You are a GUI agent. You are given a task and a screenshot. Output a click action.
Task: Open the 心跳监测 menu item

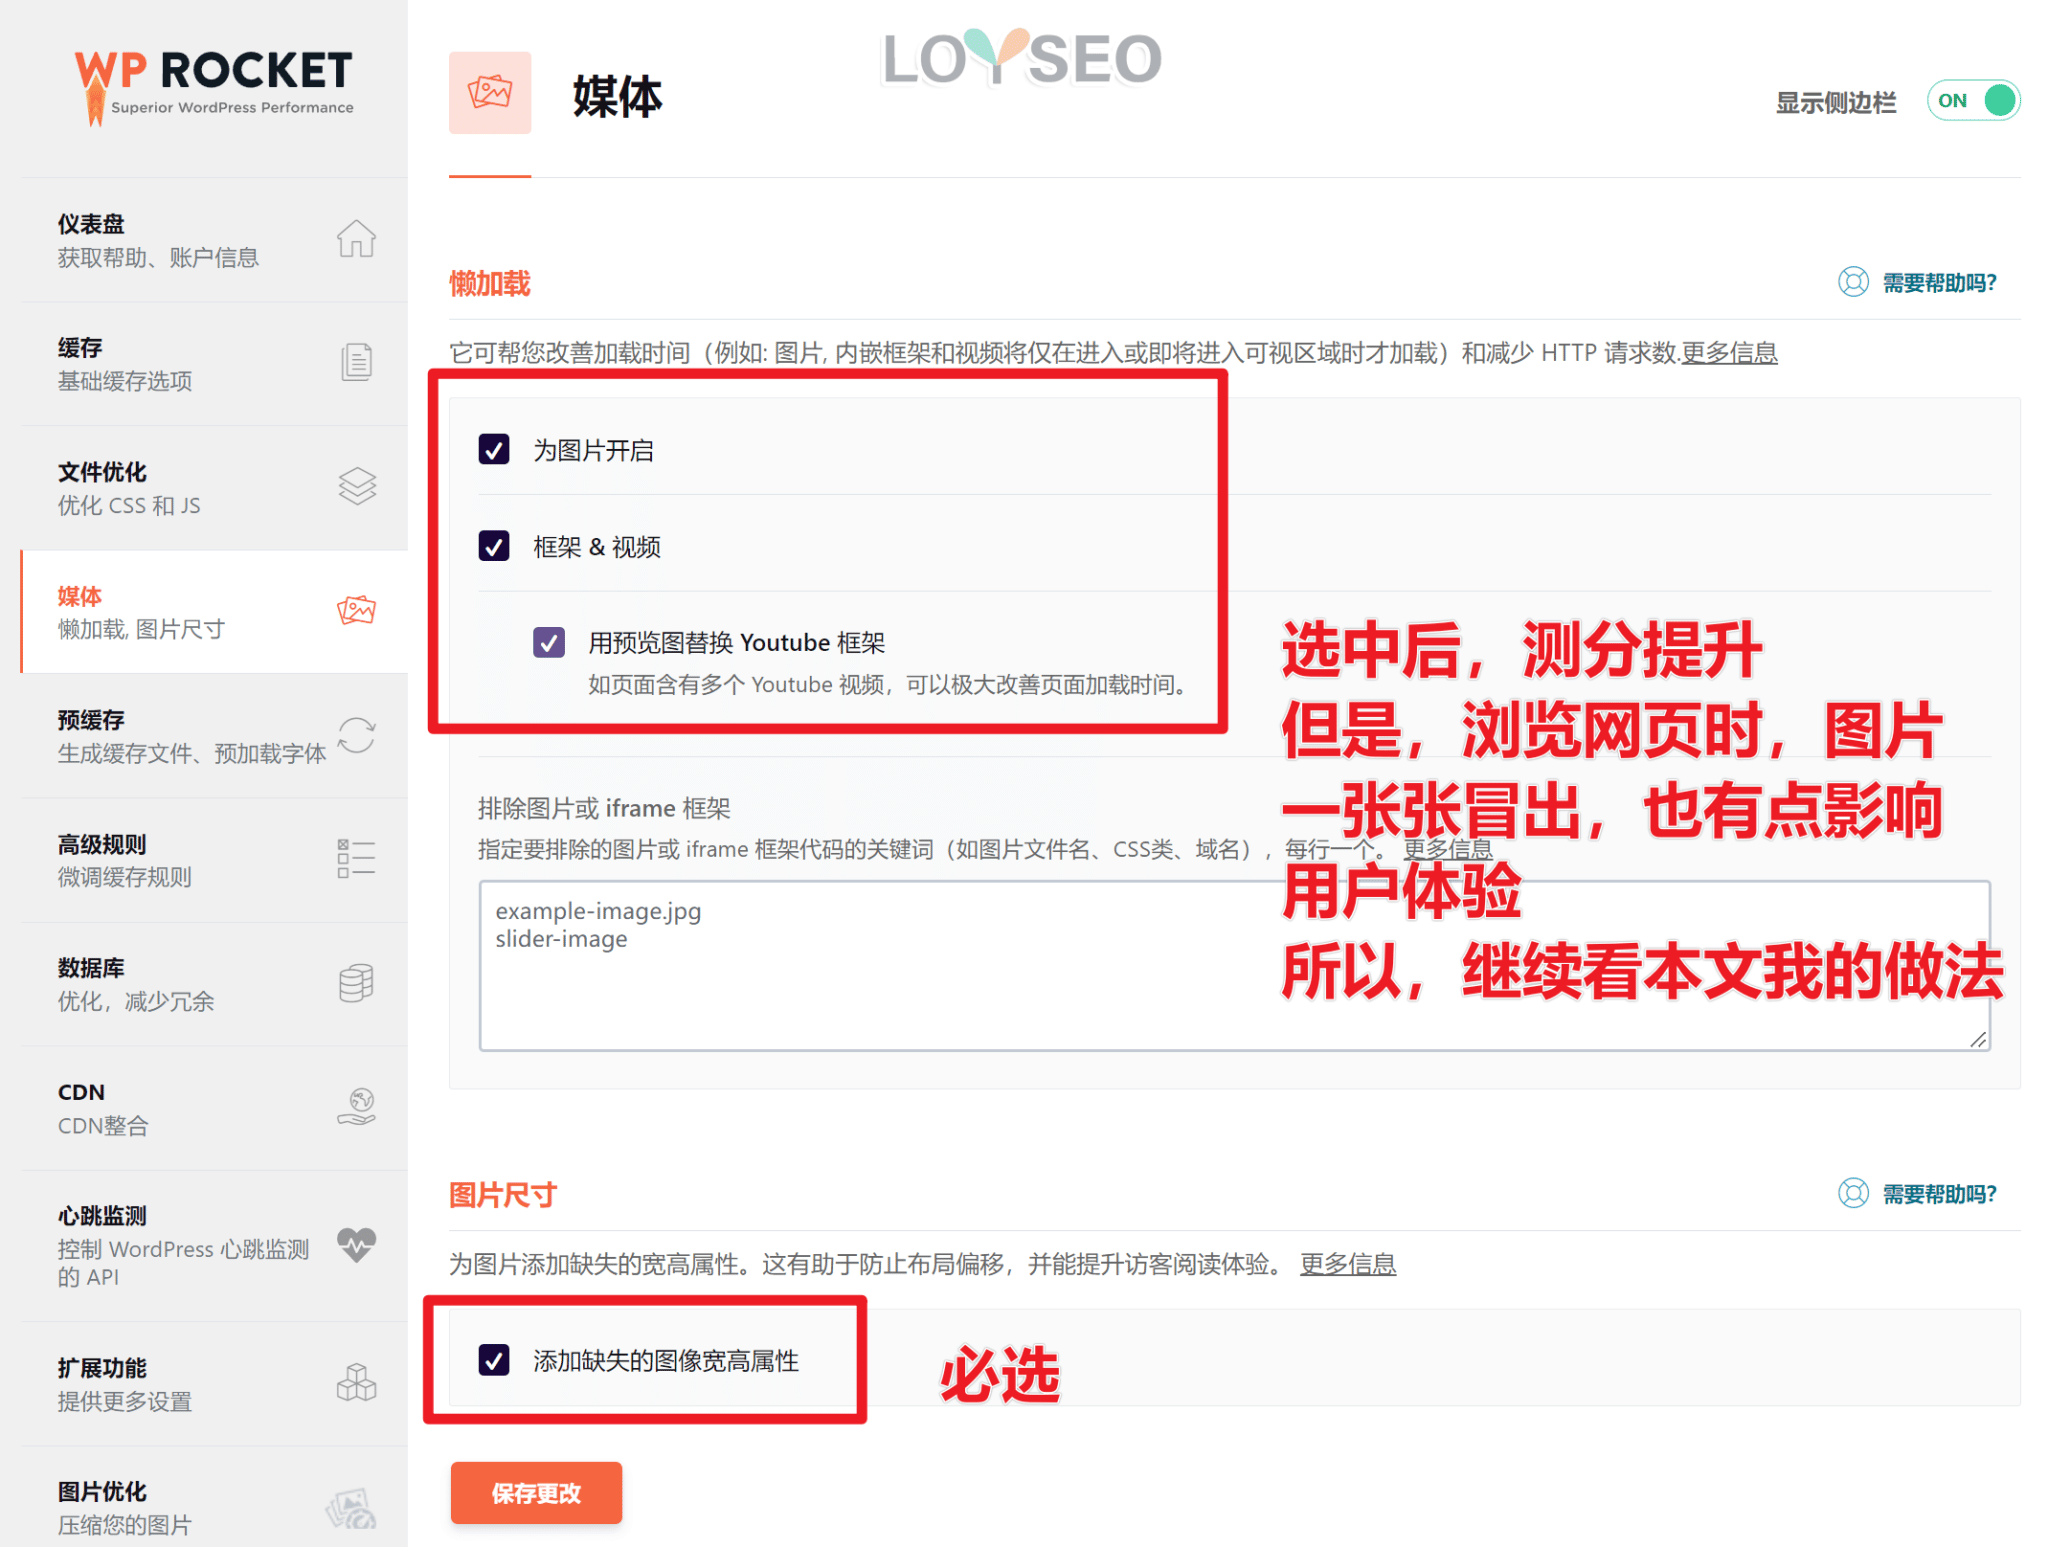[214, 1246]
